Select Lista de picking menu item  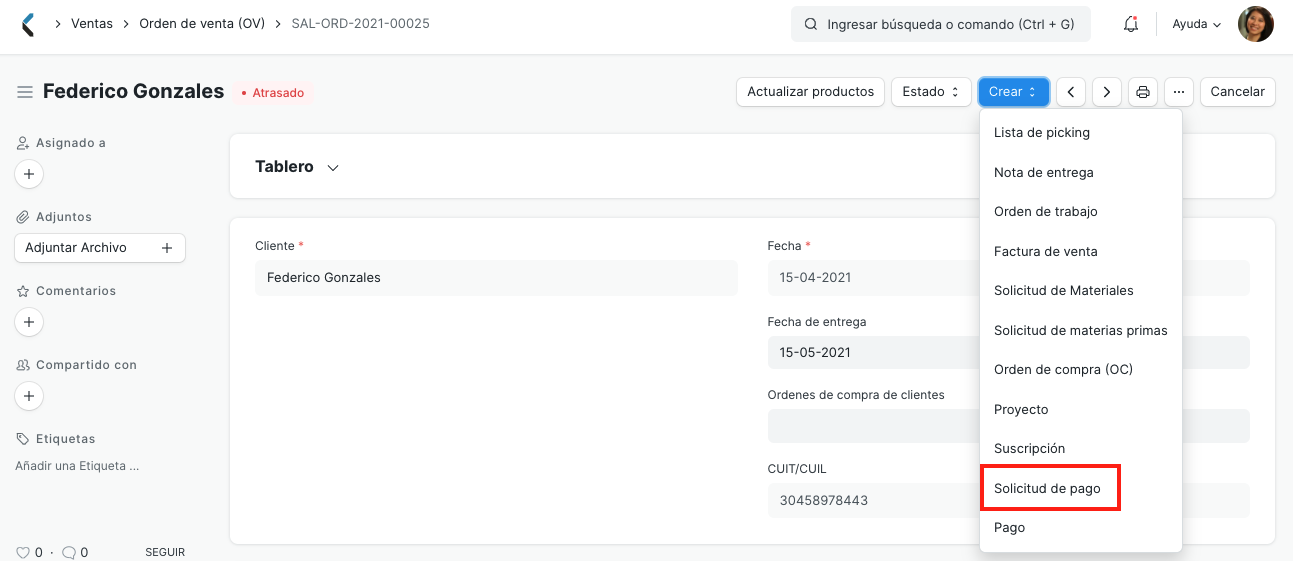pos(1081,133)
